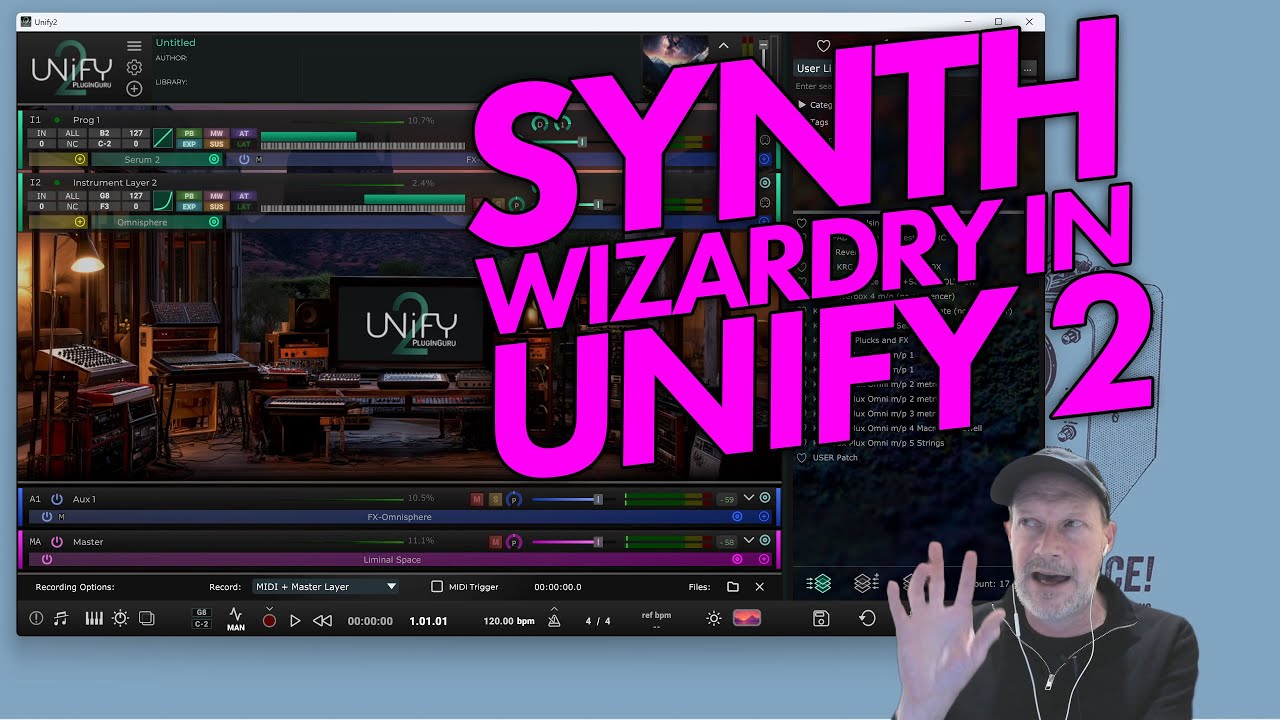Open the music notes MIDI file icon

click(60, 619)
